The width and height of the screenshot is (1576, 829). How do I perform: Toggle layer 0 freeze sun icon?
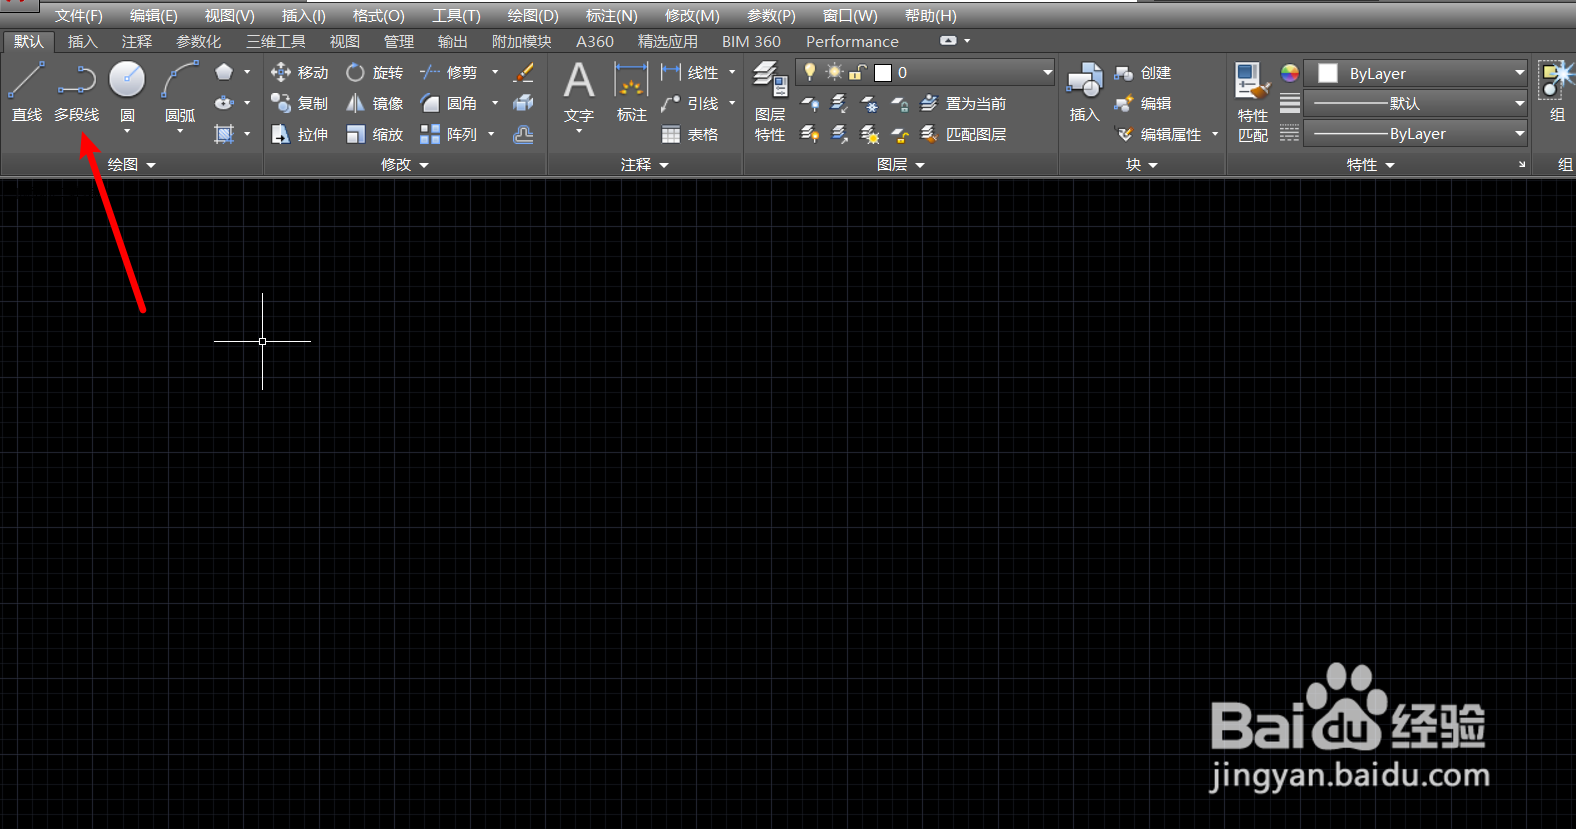pyautogui.click(x=834, y=72)
